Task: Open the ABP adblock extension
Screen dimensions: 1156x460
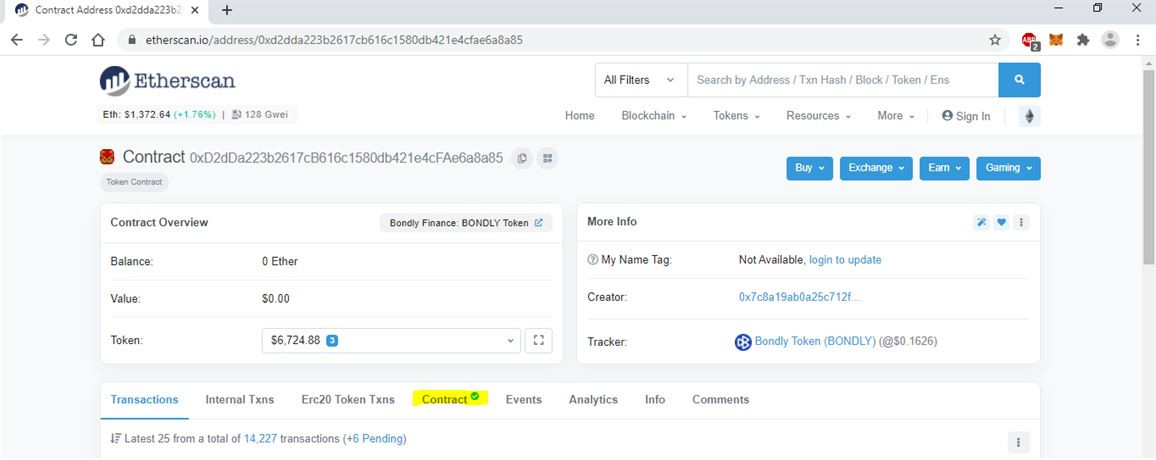Action: coord(1030,41)
